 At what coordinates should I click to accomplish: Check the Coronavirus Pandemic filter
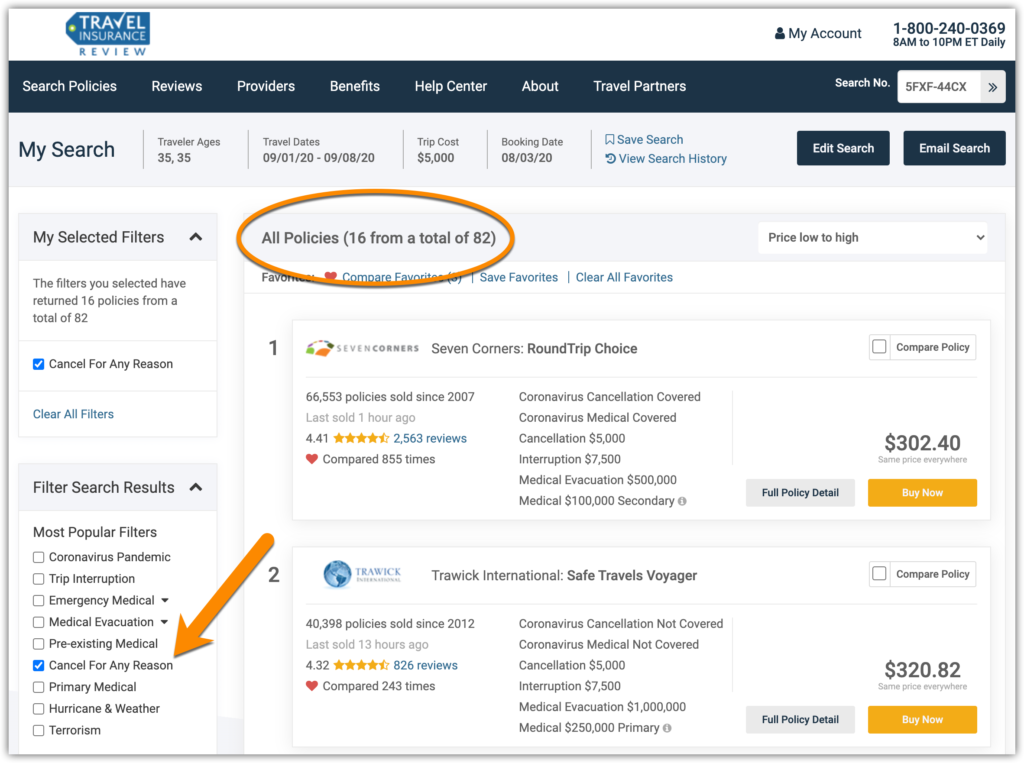pyautogui.click(x=39, y=557)
